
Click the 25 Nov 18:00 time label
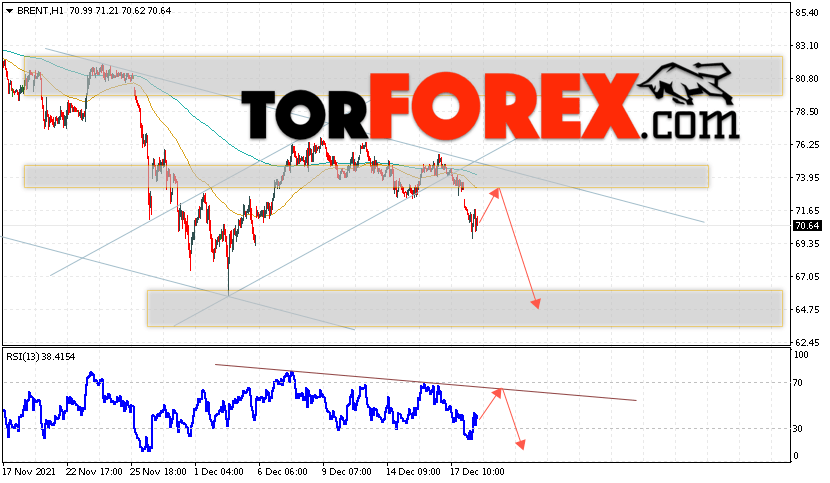(x=158, y=471)
